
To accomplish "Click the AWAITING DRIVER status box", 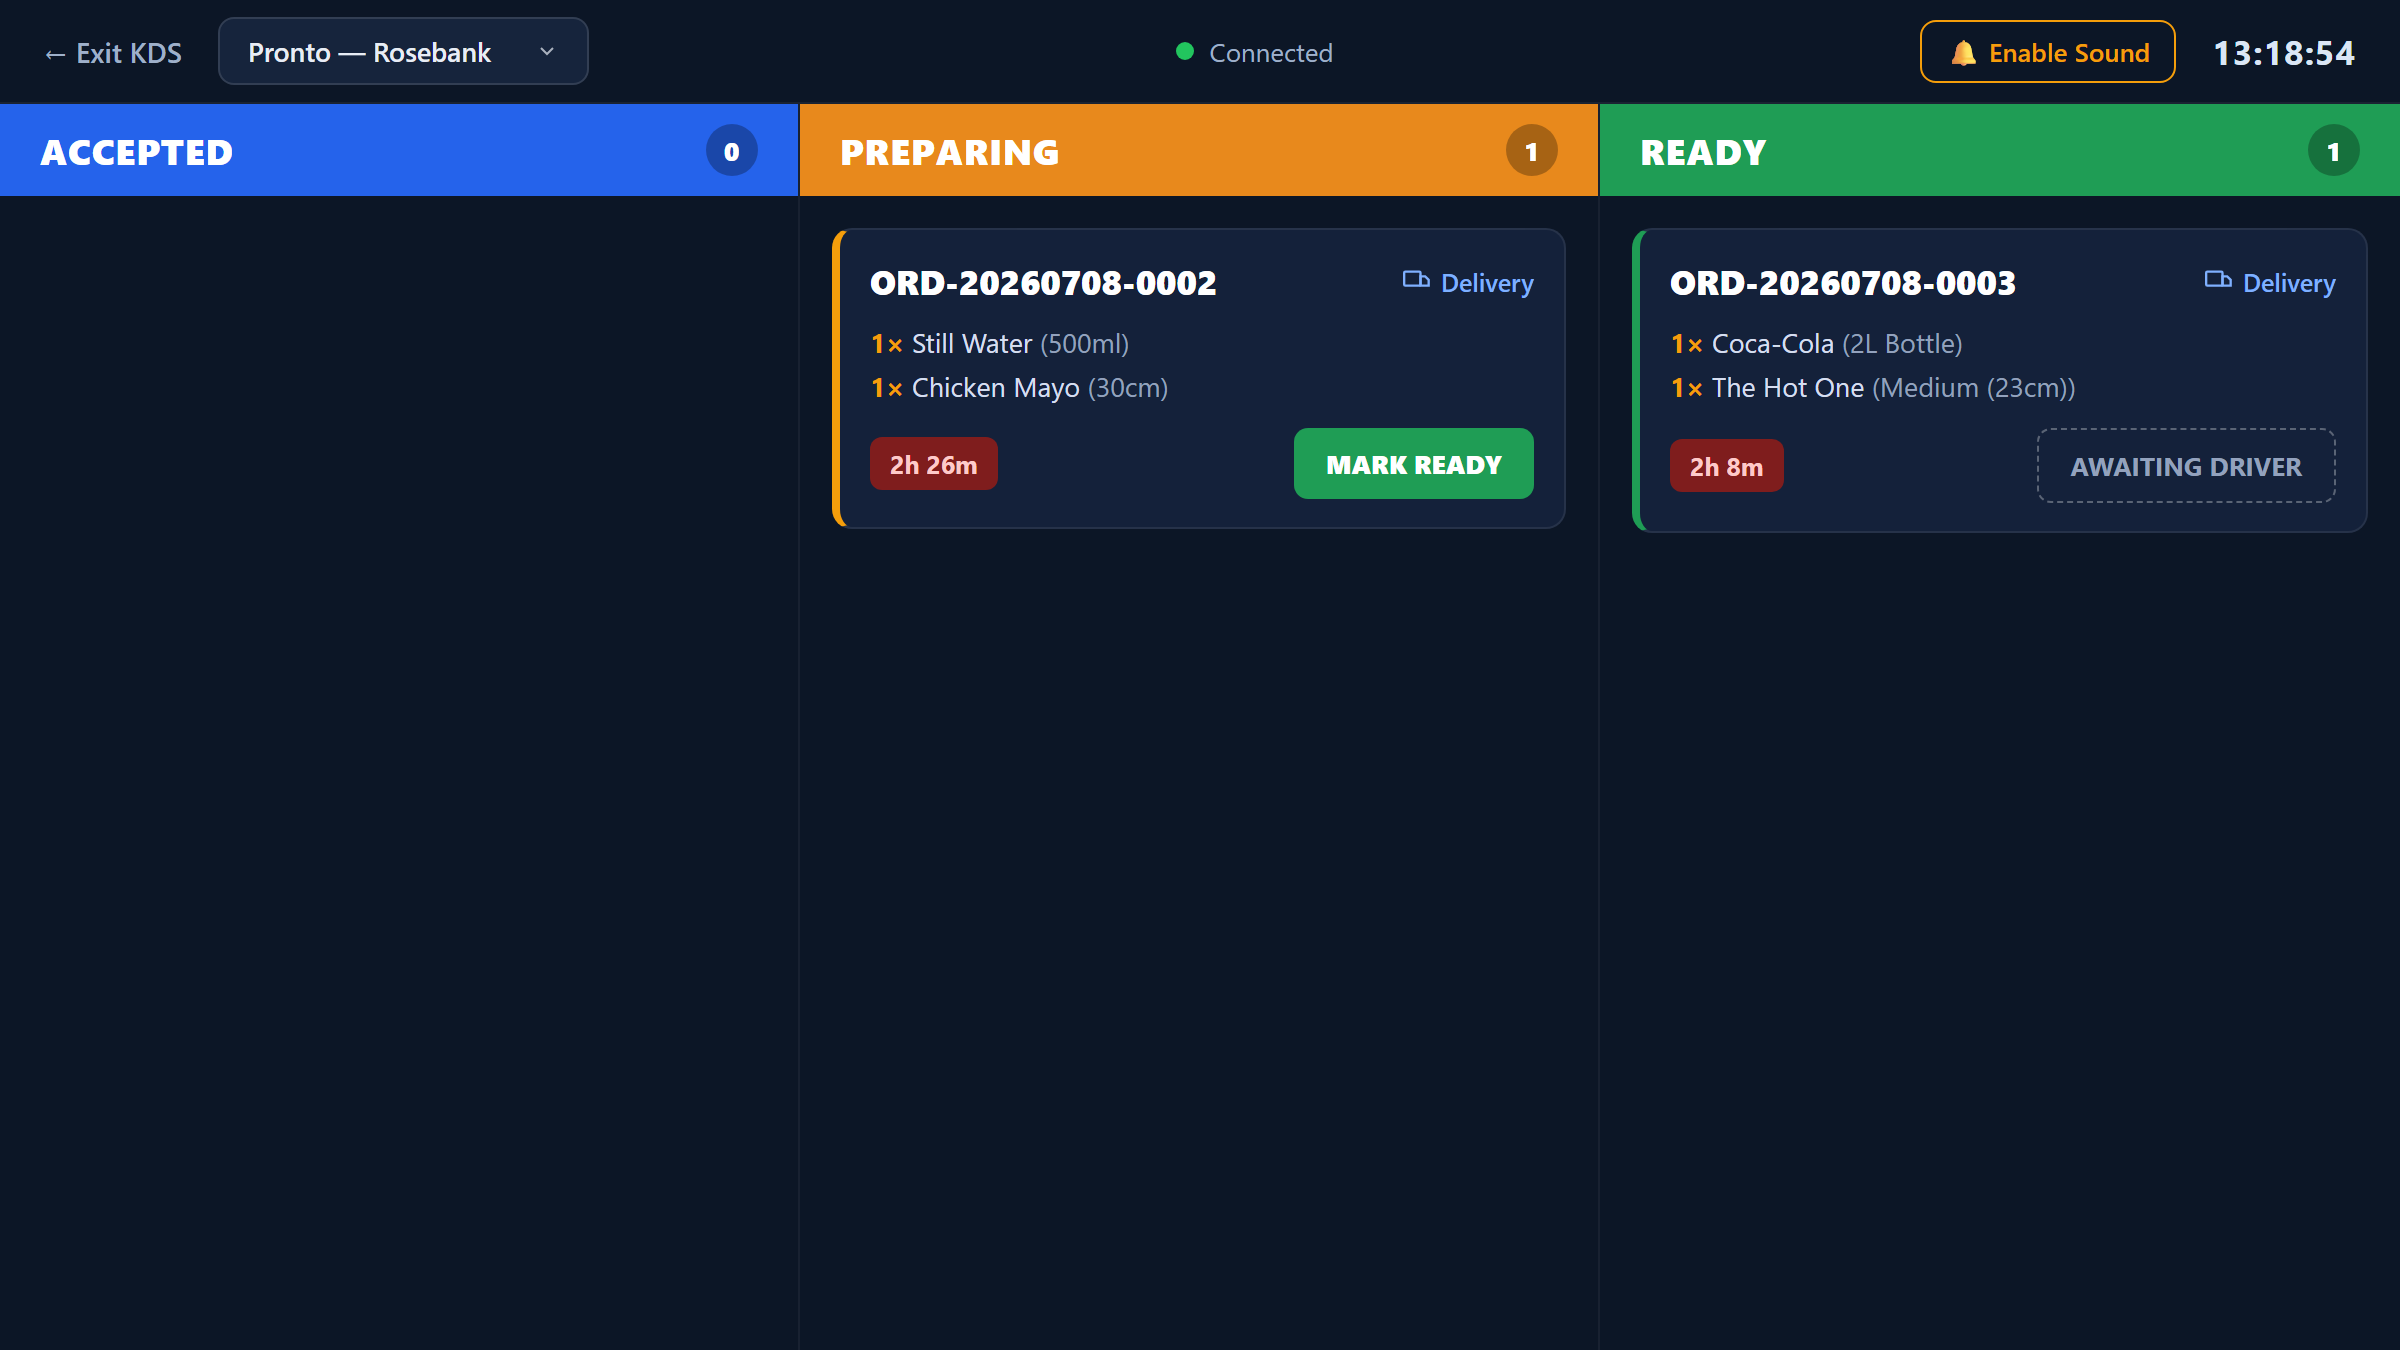I will pyautogui.click(x=2187, y=466).
